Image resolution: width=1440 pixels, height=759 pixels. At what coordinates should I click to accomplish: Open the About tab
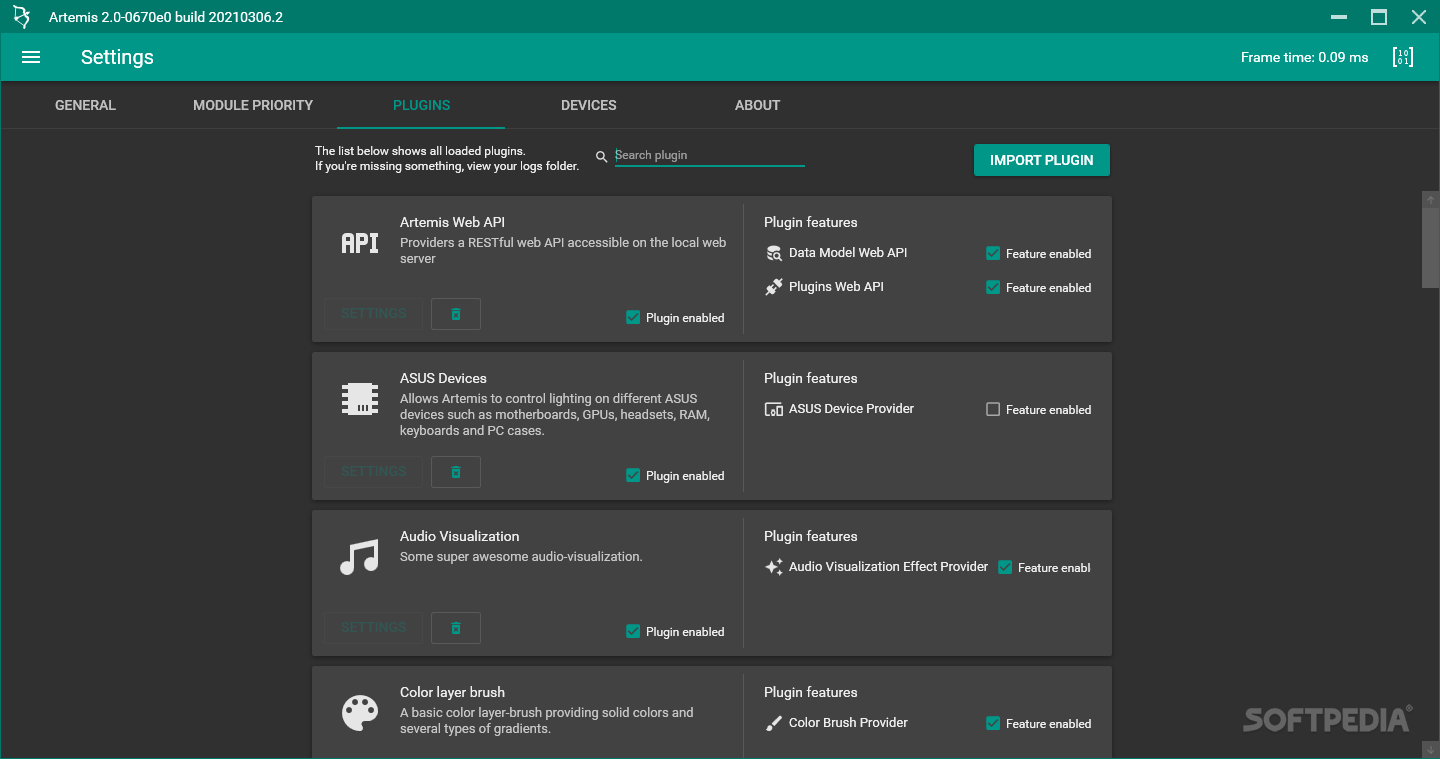click(x=757, y=105)
